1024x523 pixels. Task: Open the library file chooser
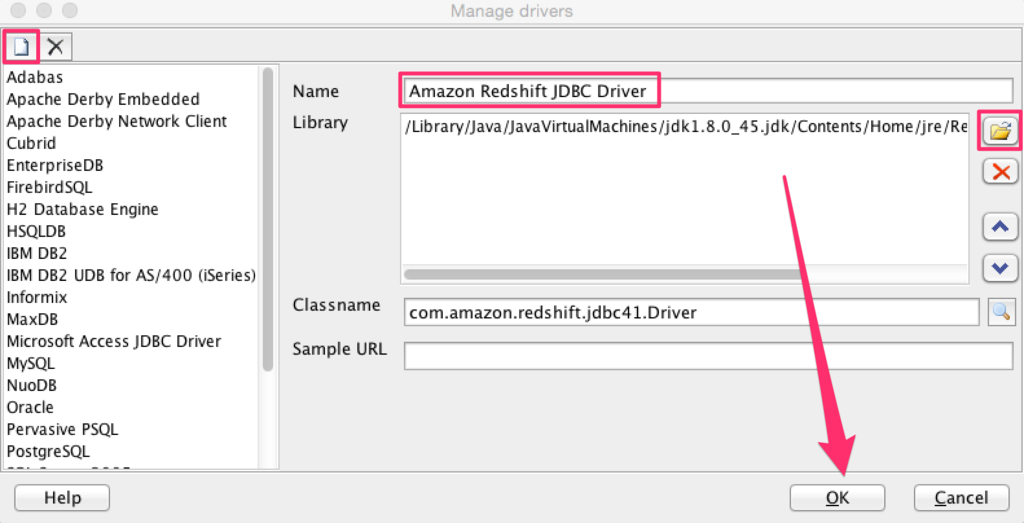click(1000, 131)
